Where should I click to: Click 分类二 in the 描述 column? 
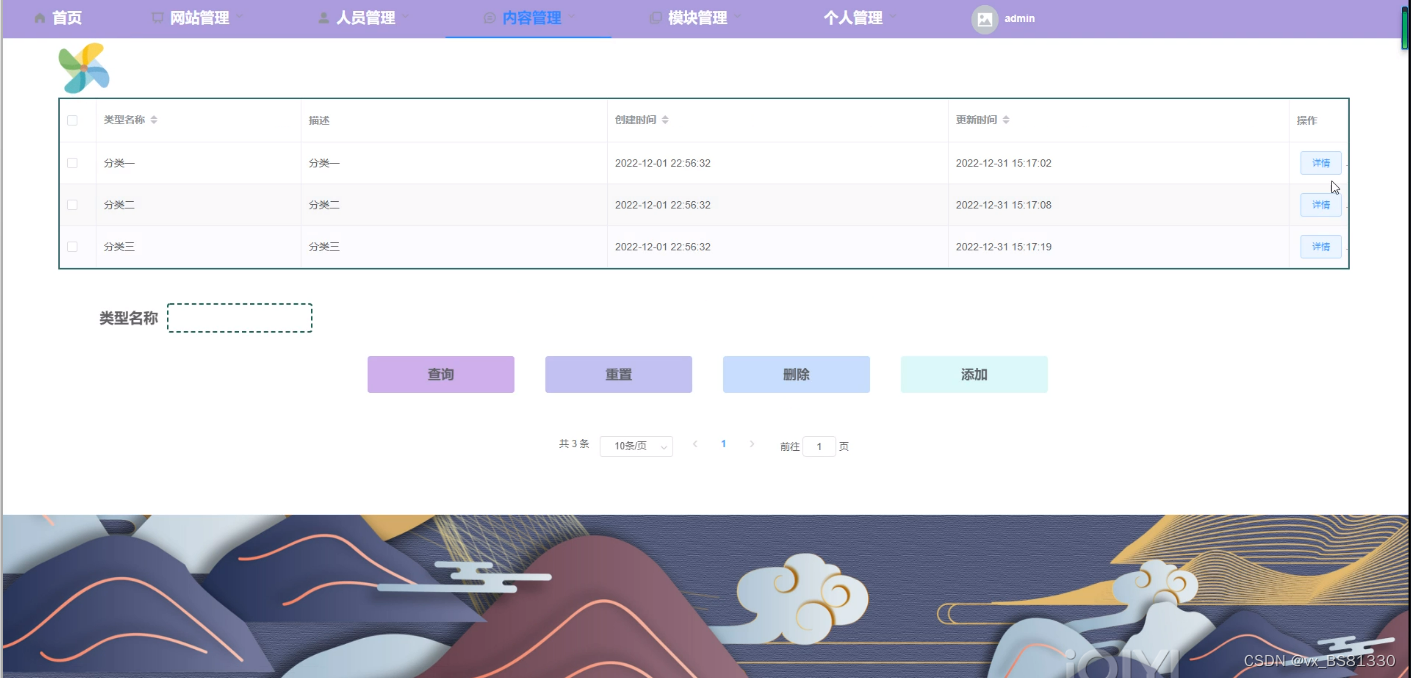tap(324, 205)
